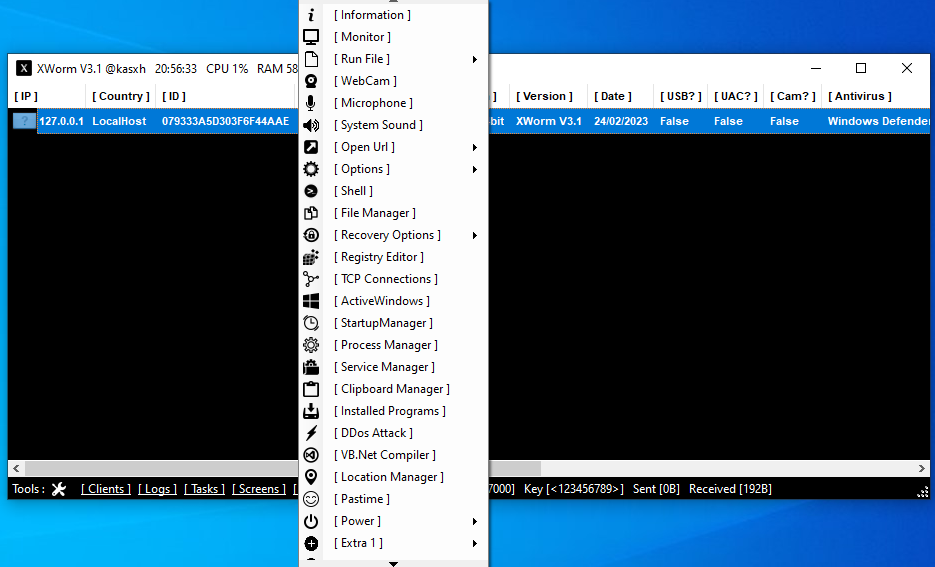
Task: Choose the [ DDos Attack ] menu entry
Action: tap(393, 433)
